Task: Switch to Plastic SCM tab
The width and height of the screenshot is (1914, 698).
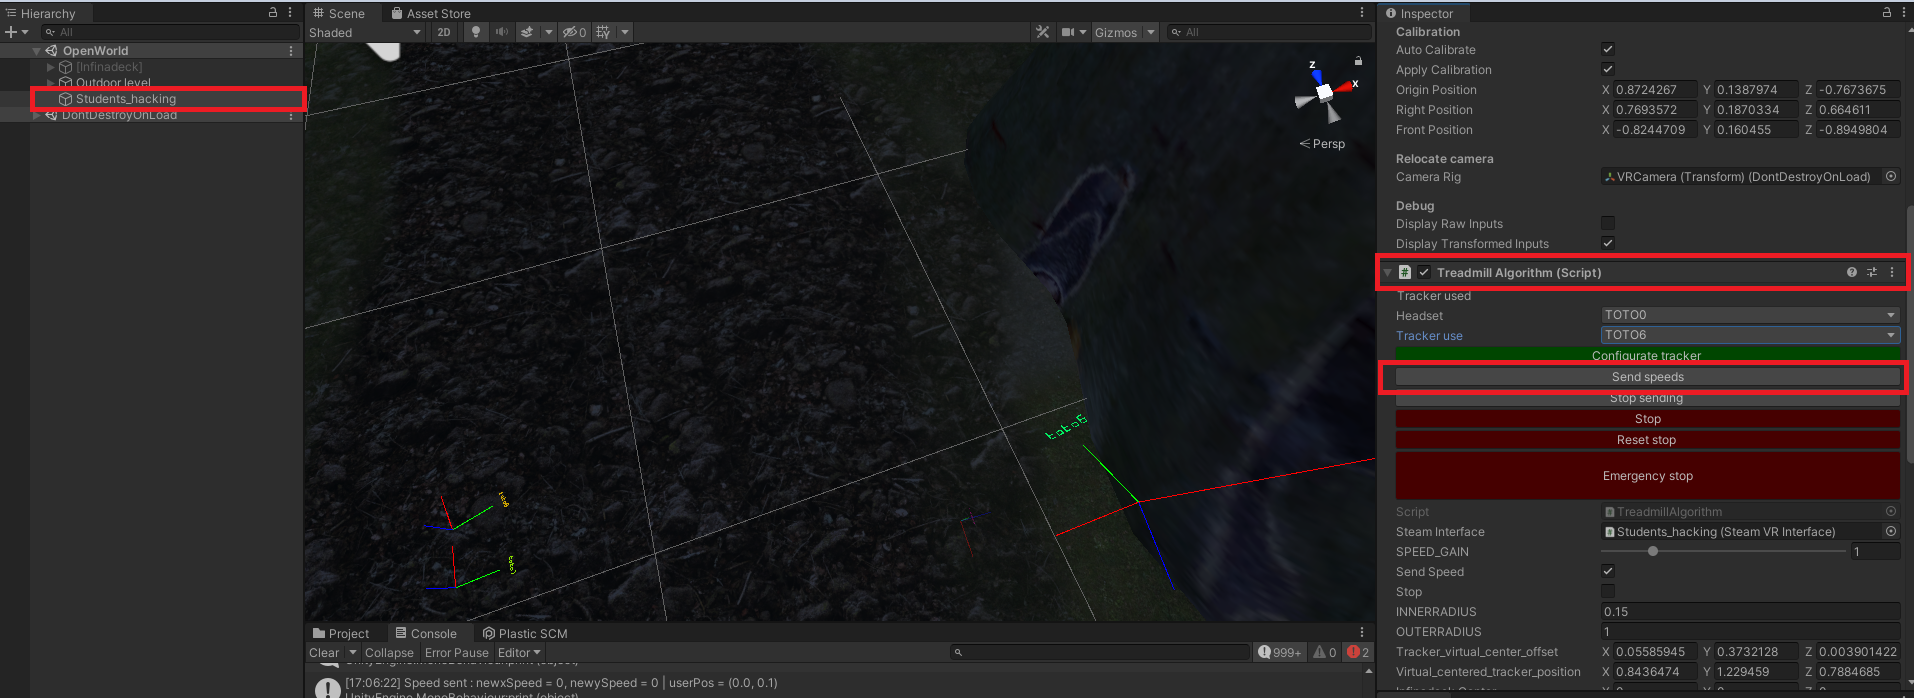Action: (525, 633)
